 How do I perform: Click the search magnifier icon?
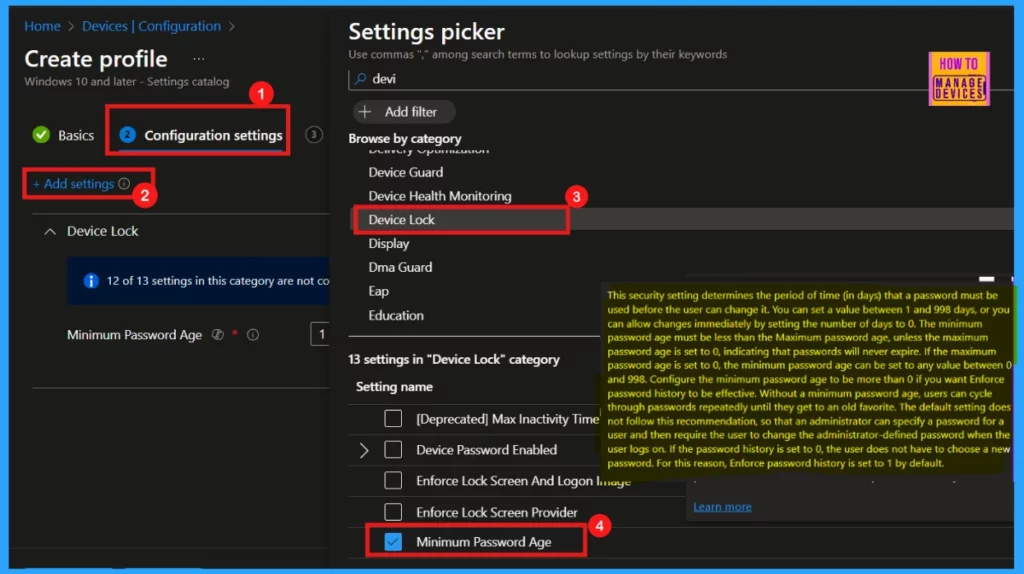tap(360, 79)
